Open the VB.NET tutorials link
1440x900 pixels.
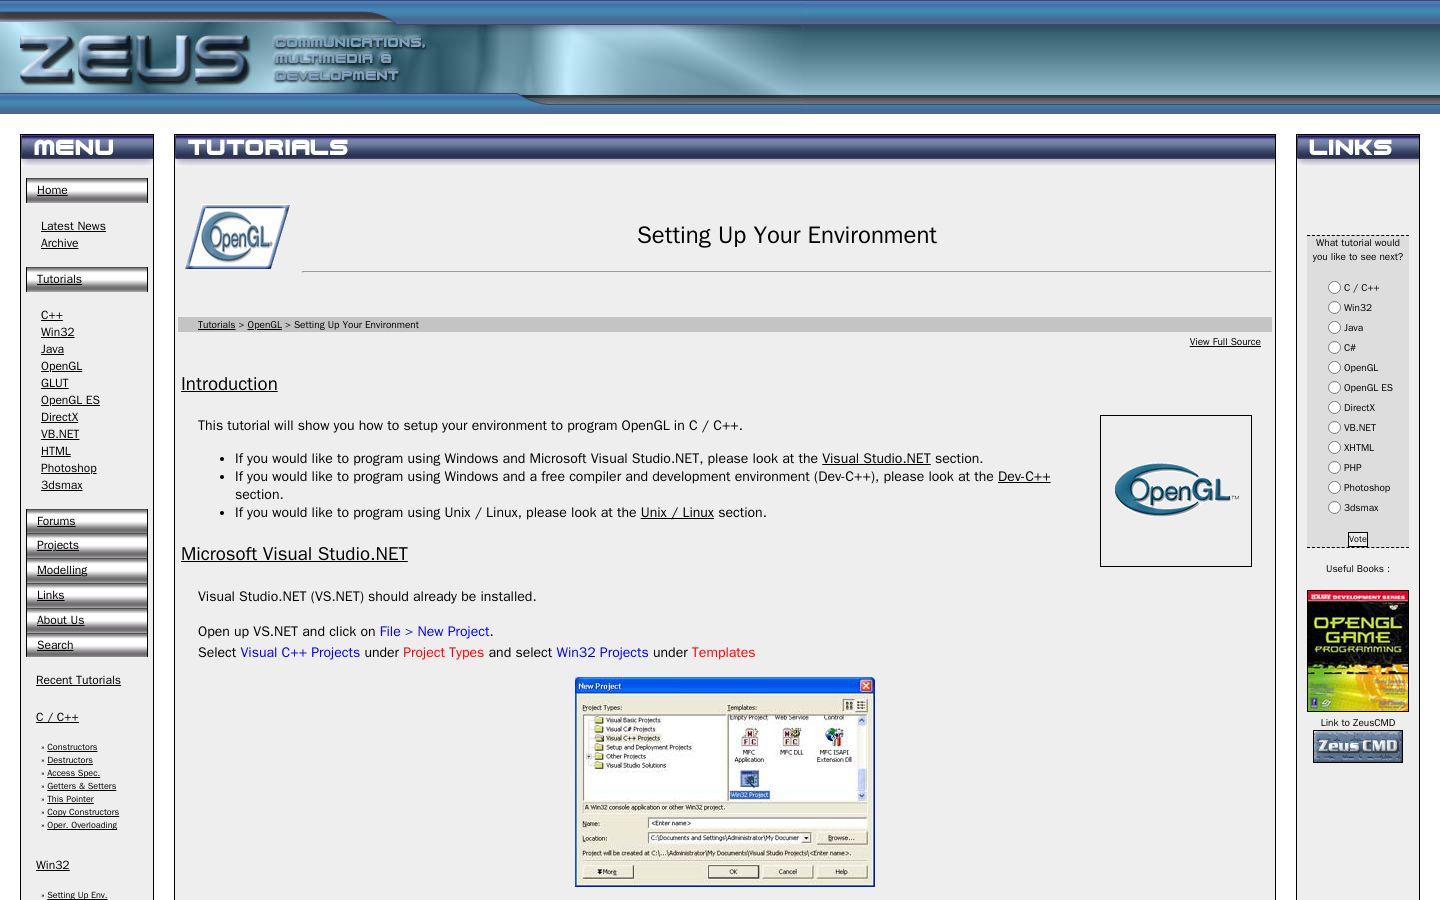[x=60, y=434]
